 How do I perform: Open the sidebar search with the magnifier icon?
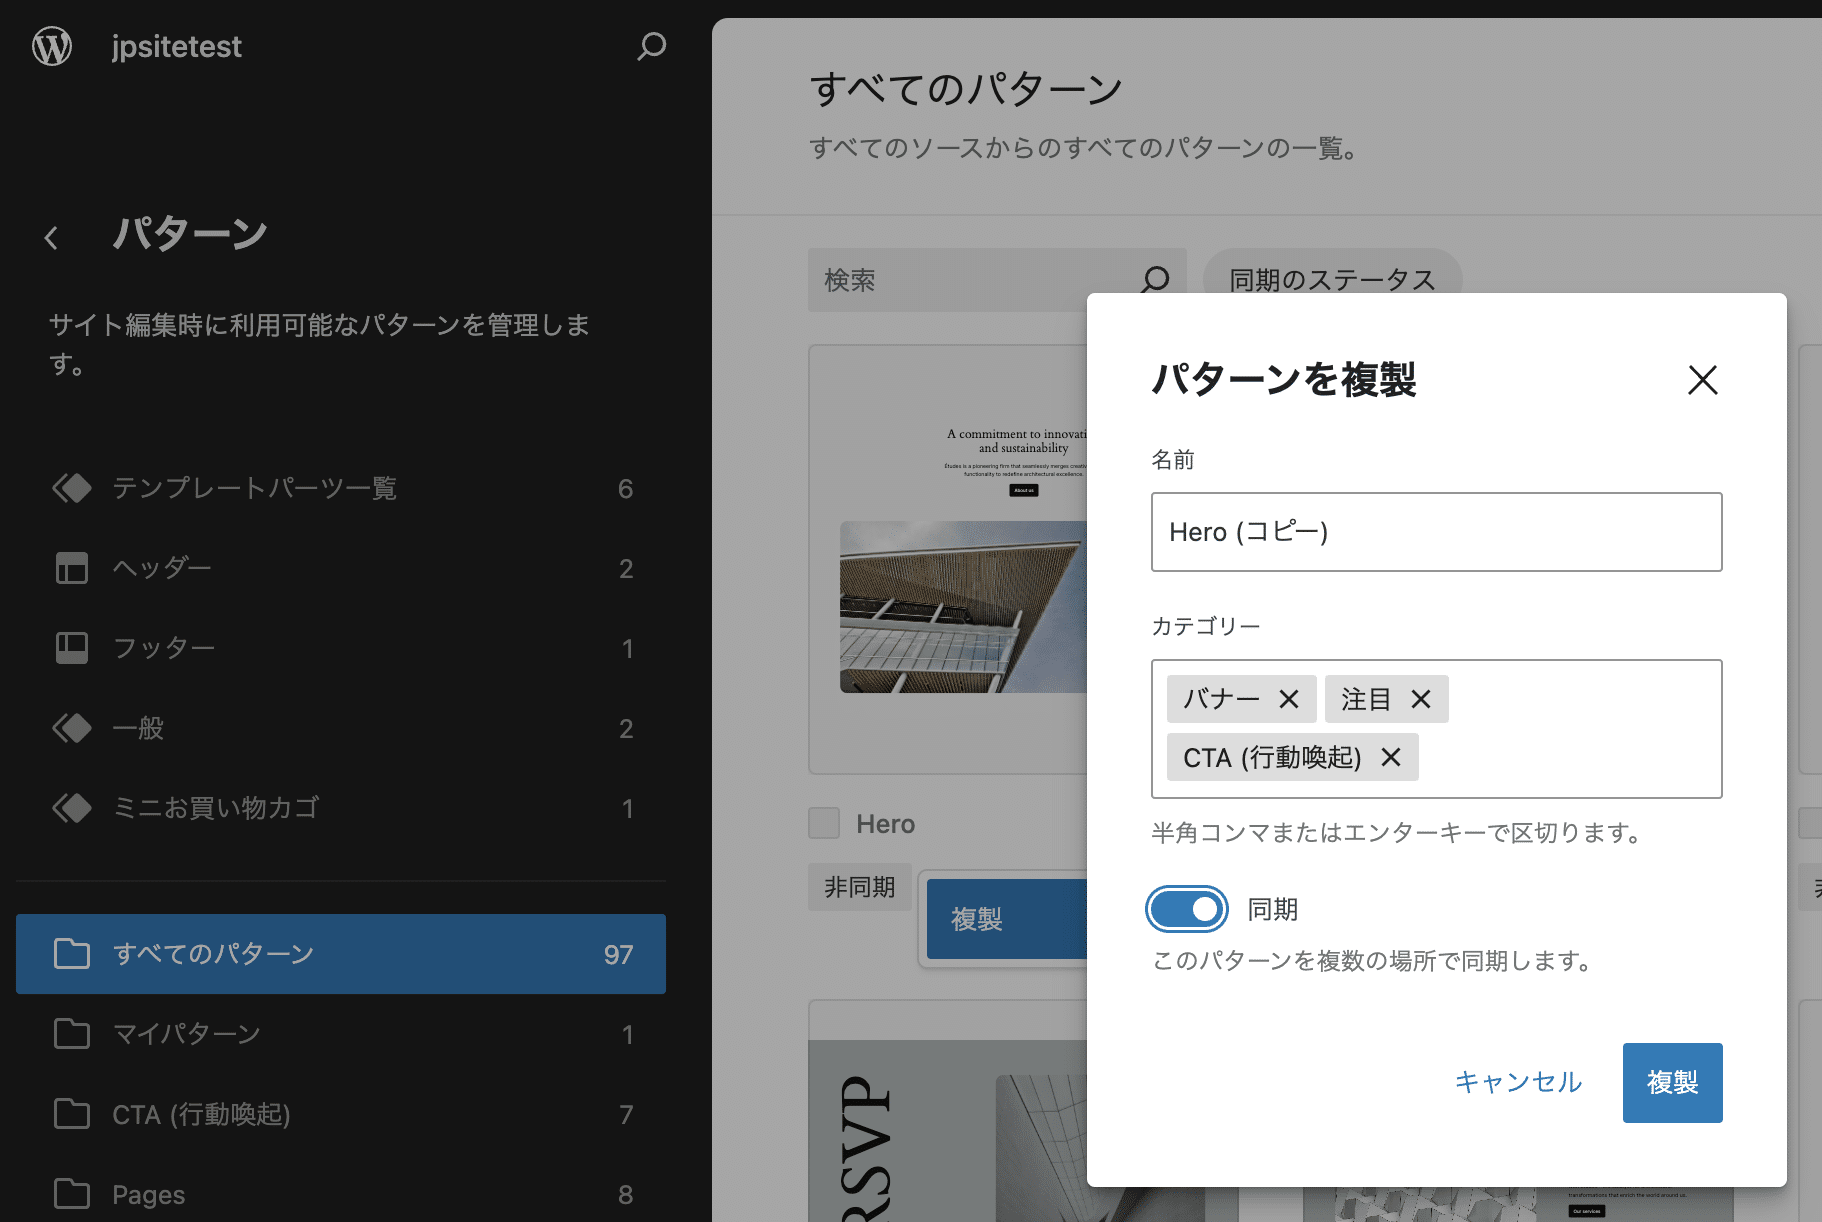click(651, 46)
